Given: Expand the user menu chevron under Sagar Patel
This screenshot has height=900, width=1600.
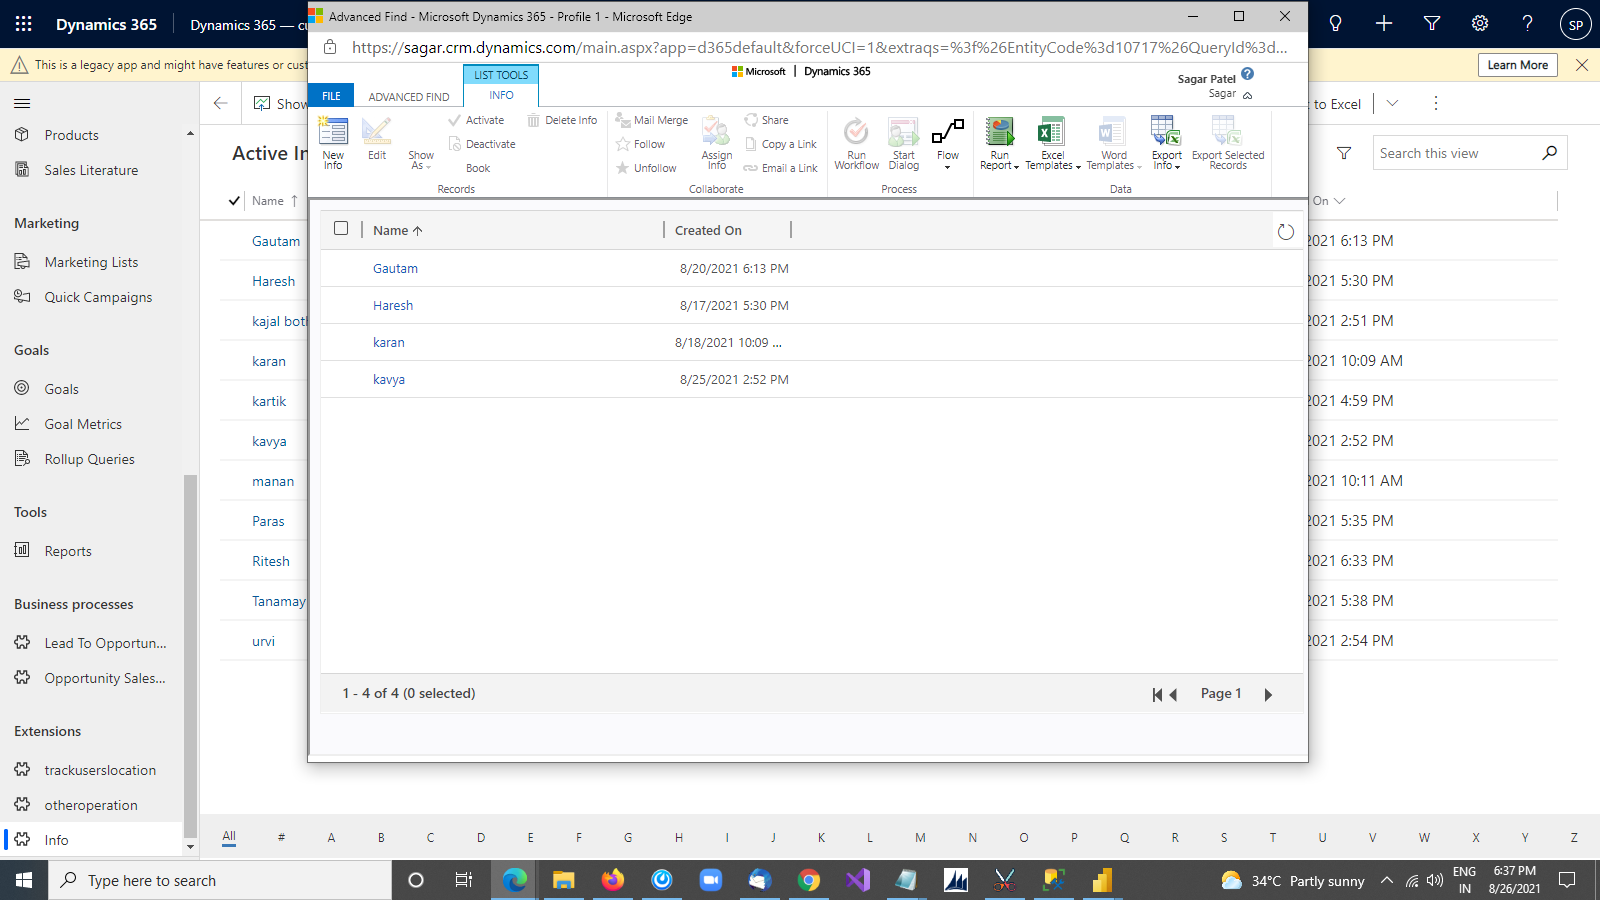Looking at the screenshot, I should click(x=1247, y=95).
